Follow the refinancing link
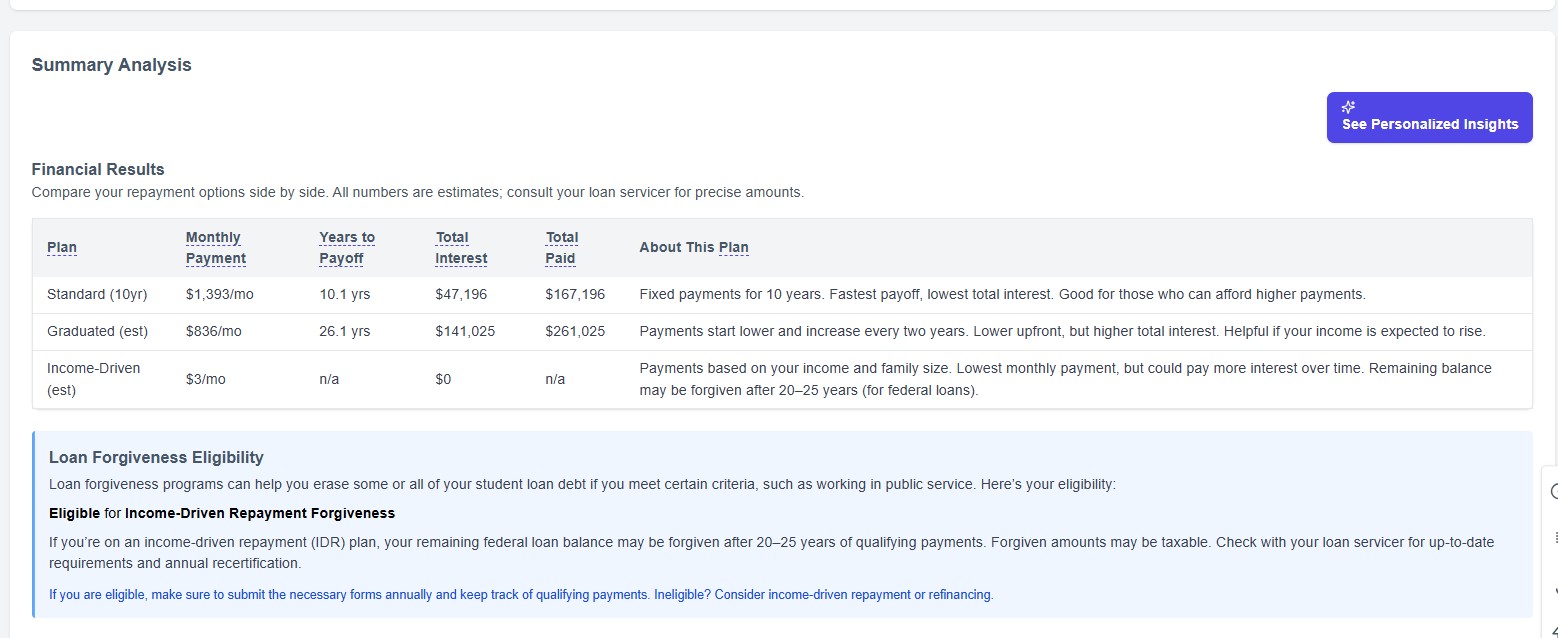Viewport: 1558px width, 638px height. point(960,594)
